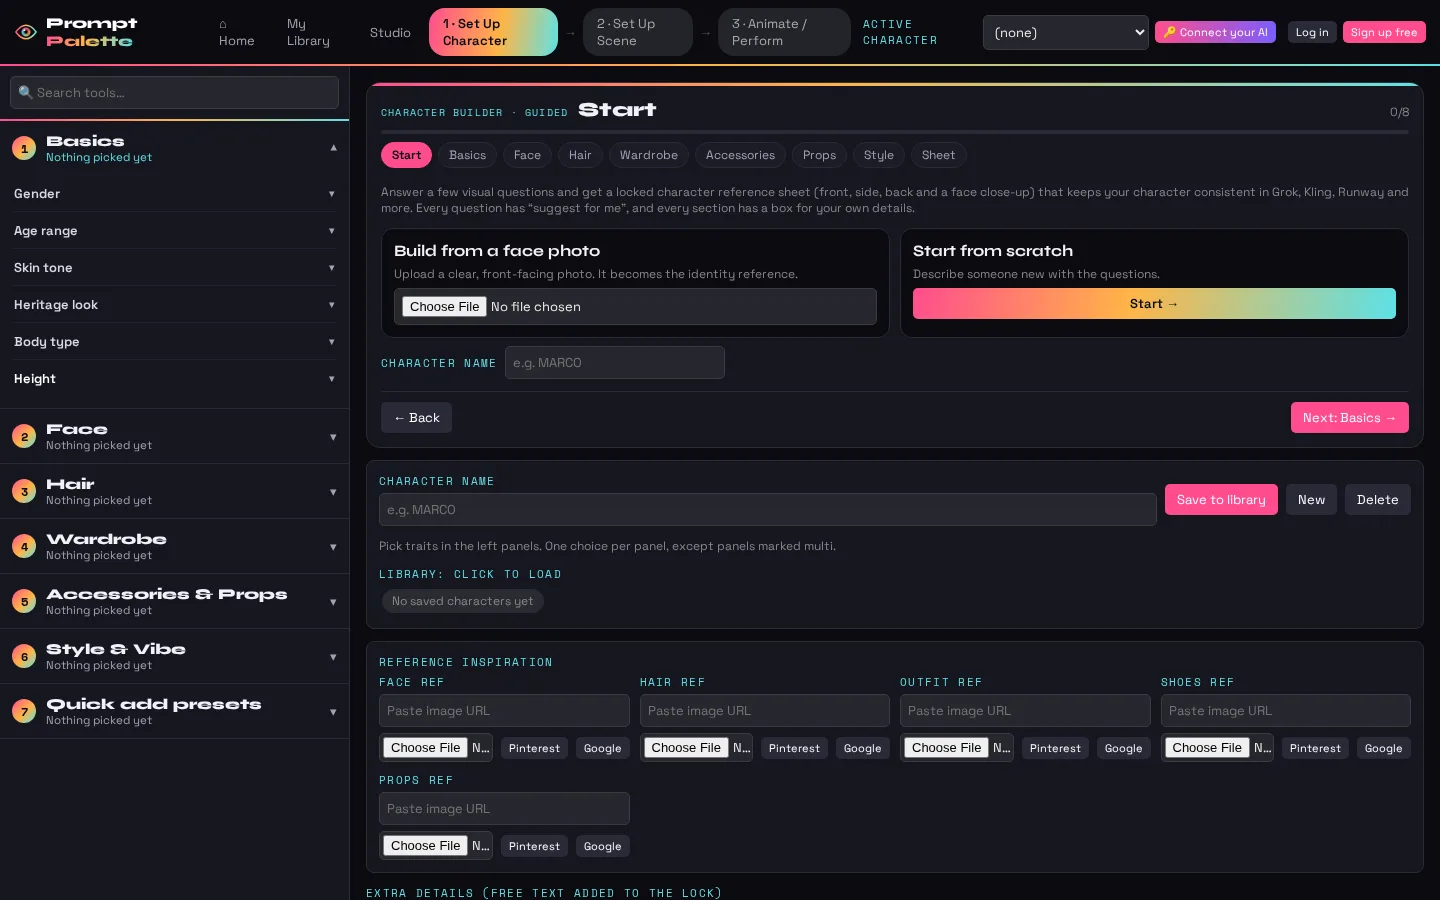Viewport: 1440px width, 900px height.
Task: Click the Sign up free button
Action: [1384, 32]
